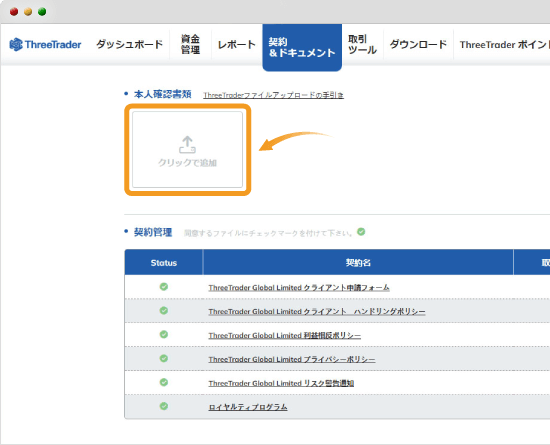Open ThreeTrader Global Limited プライバシーポリシー link
Image resolution: width=550 pixels, height=445 pixels.
(292, 359)
